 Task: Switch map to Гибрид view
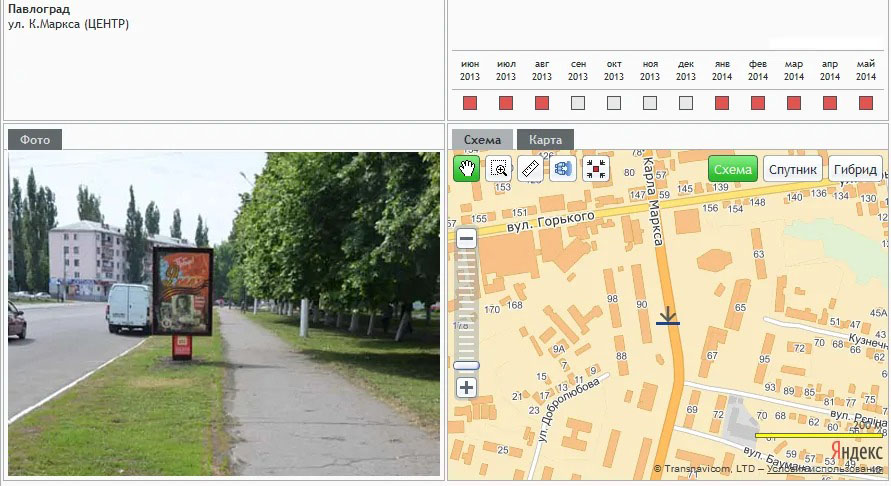[x=855, y=169]
